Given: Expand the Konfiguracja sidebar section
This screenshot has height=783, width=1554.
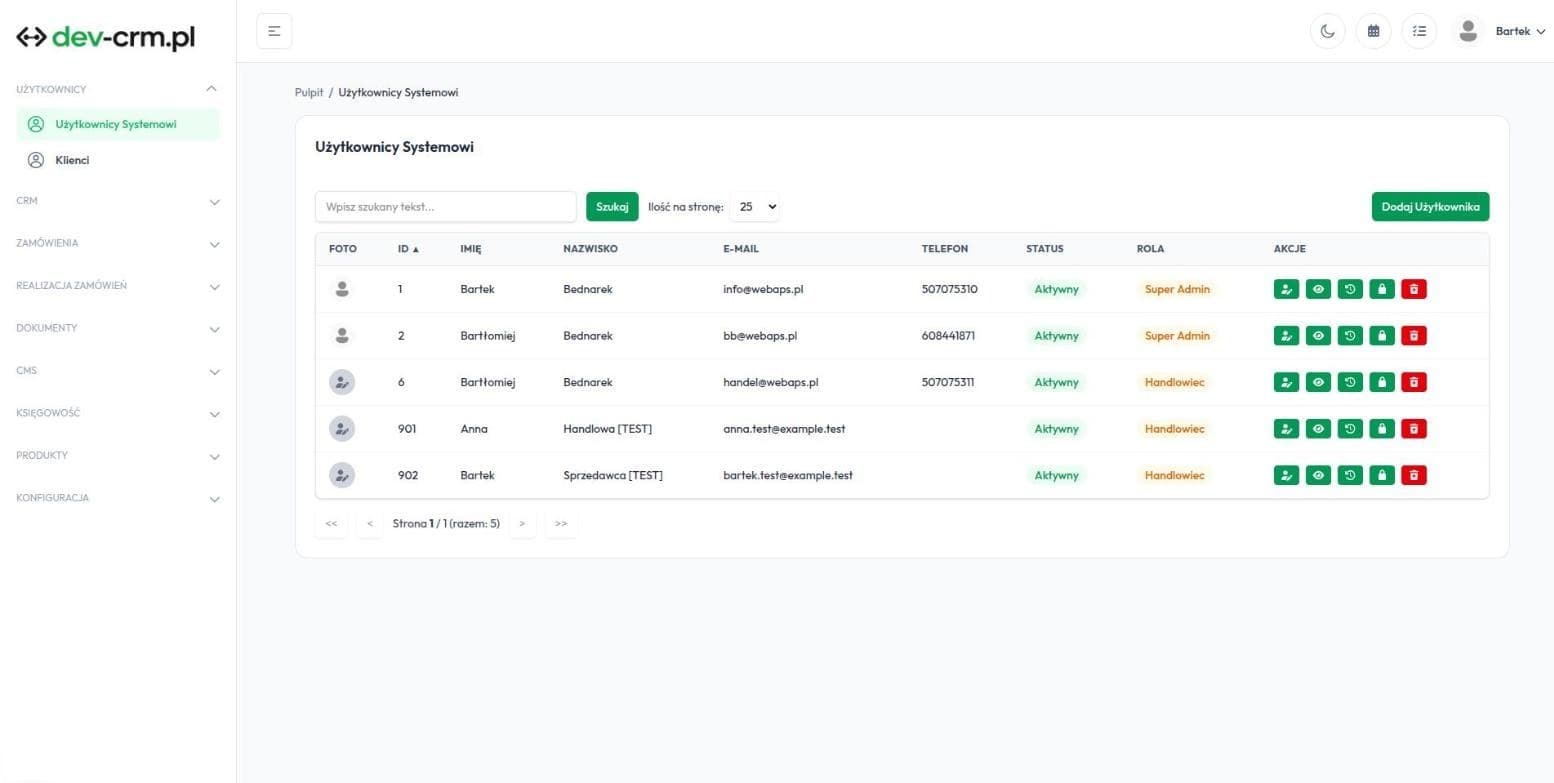Looking at the screenshot, I should [x=118, y=498].
